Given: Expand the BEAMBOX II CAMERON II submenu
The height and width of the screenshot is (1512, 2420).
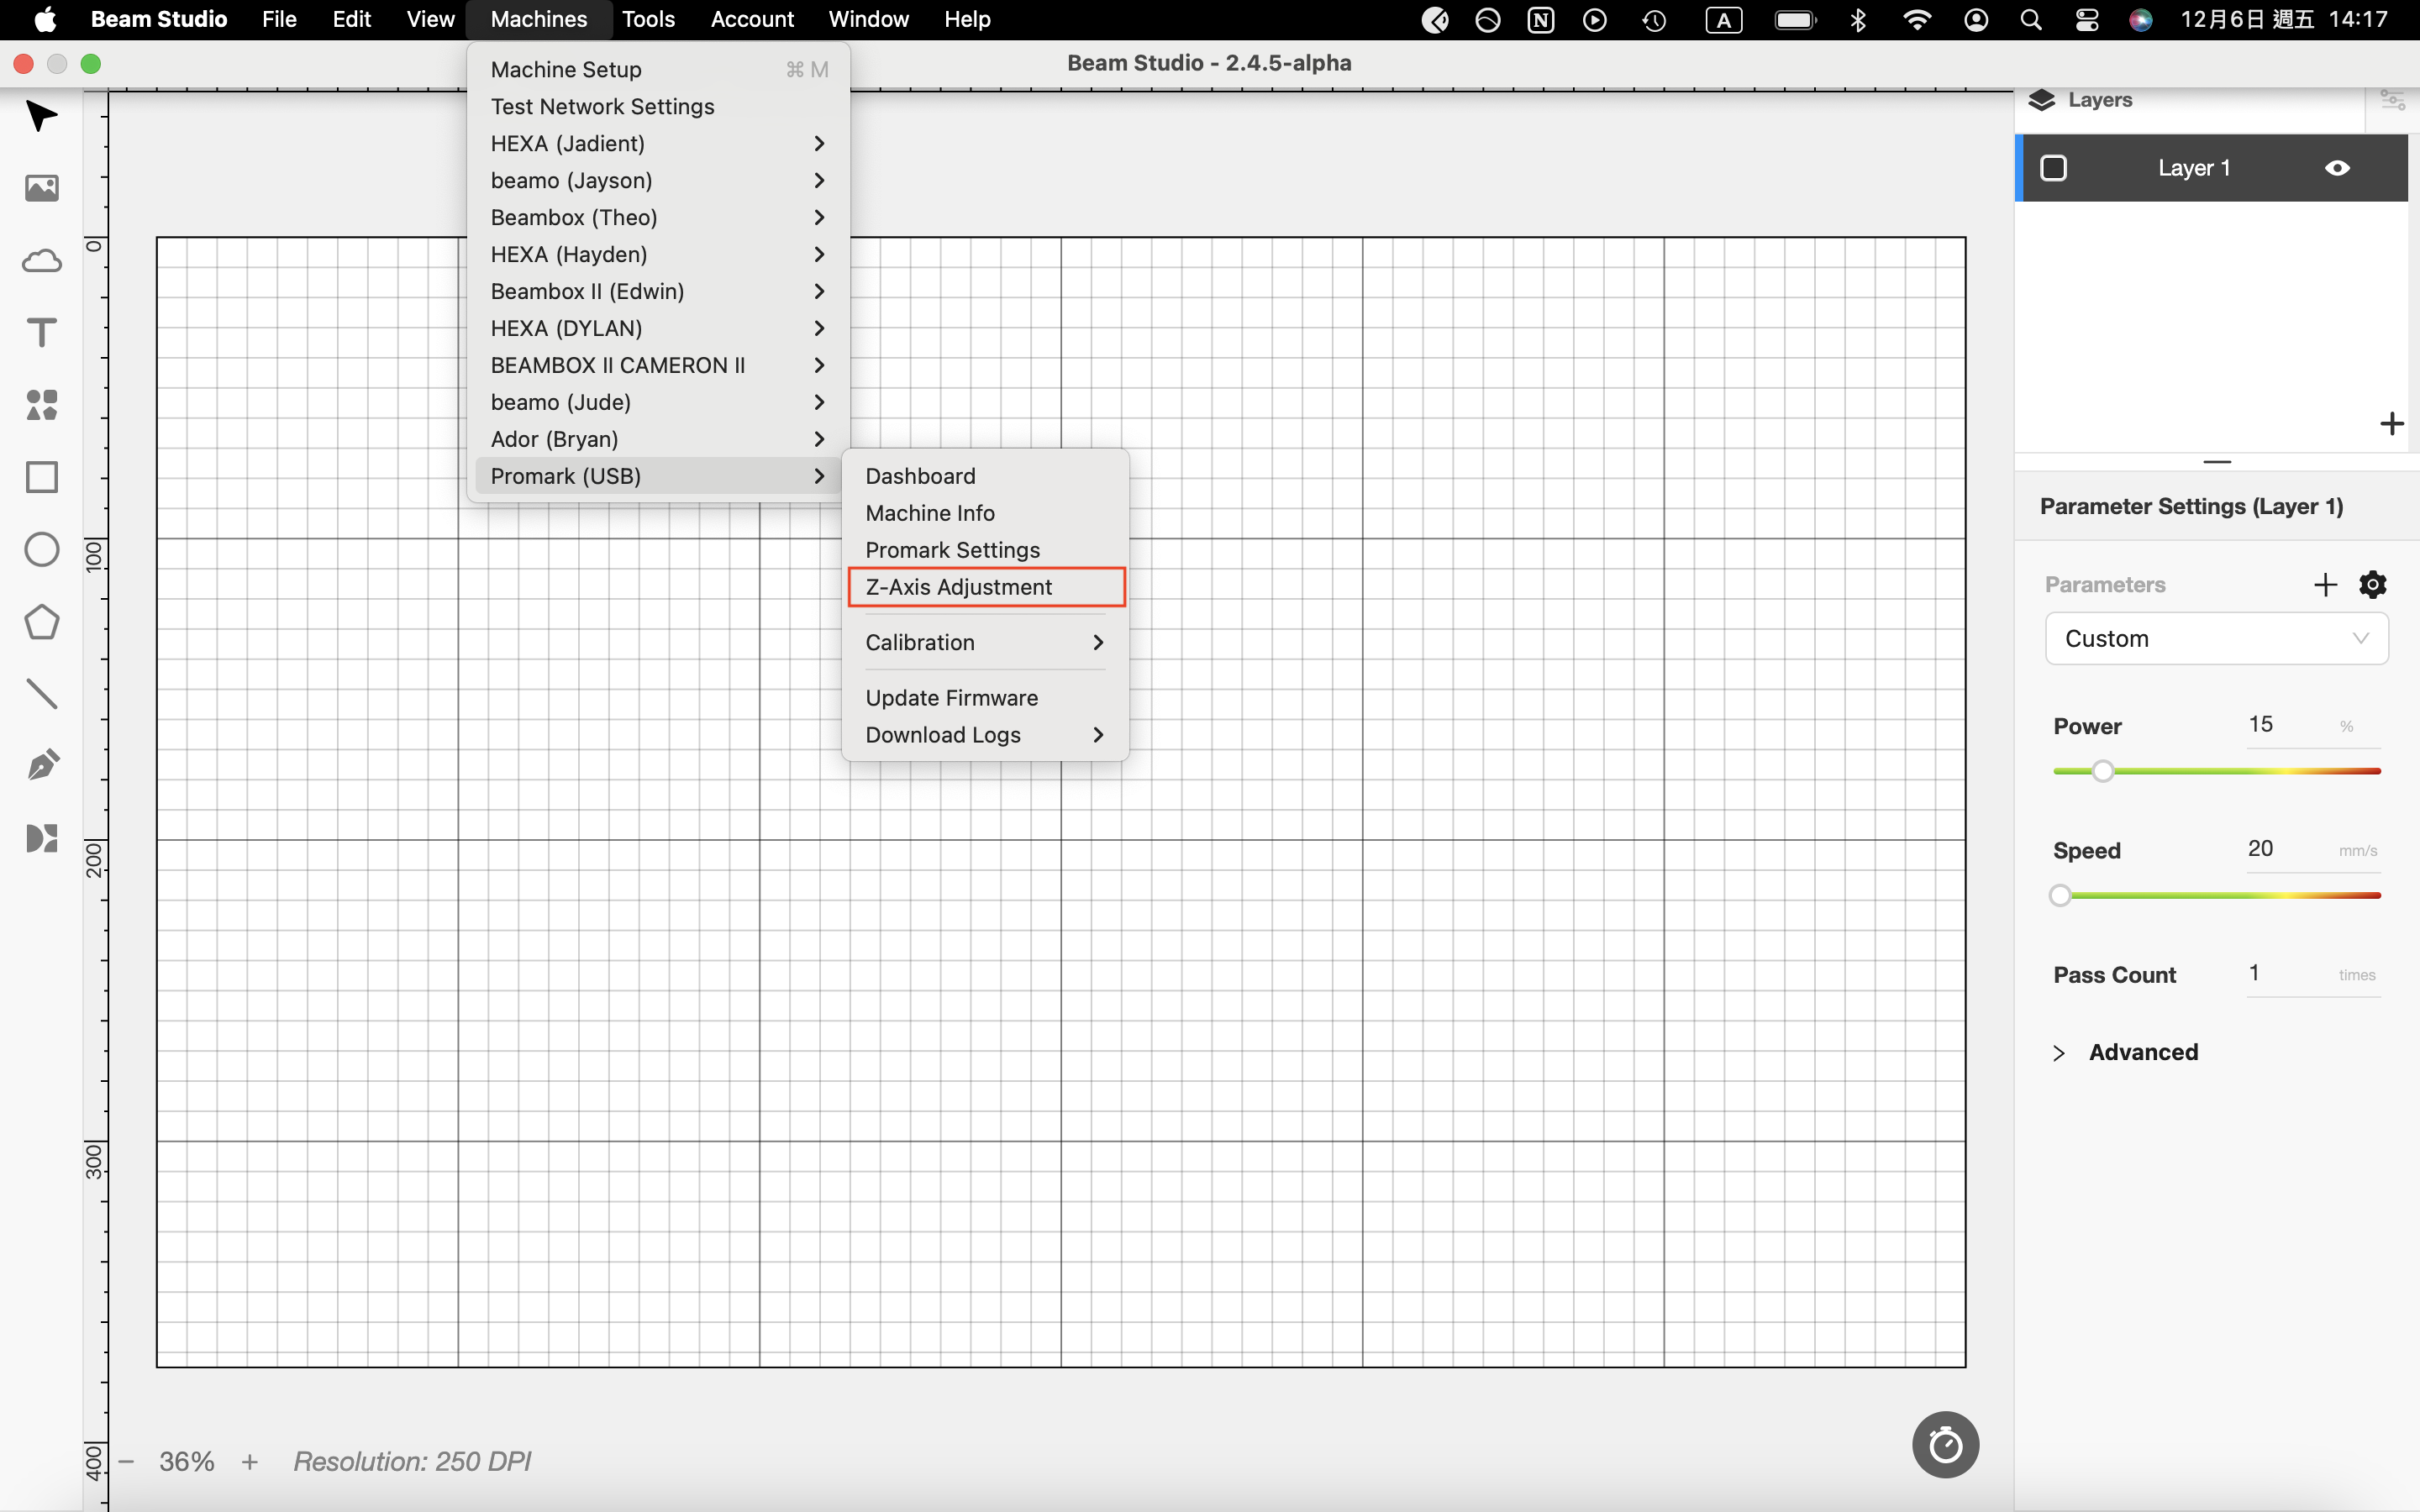Looking at the screenshot, I should pyautogui.click(x=658, y=365).
